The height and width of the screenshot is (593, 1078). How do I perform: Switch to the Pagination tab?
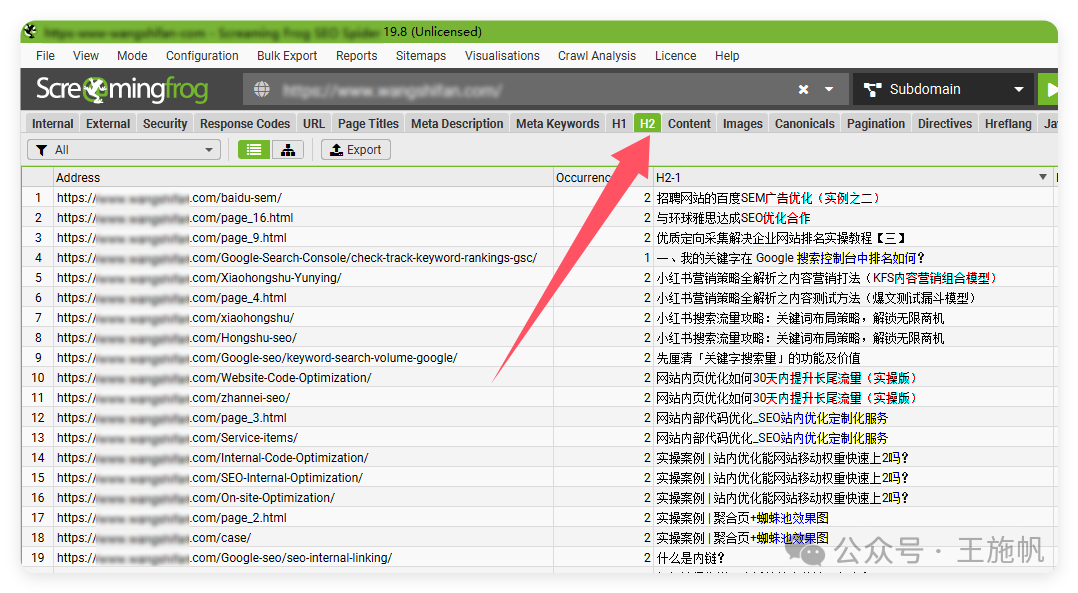876,124
